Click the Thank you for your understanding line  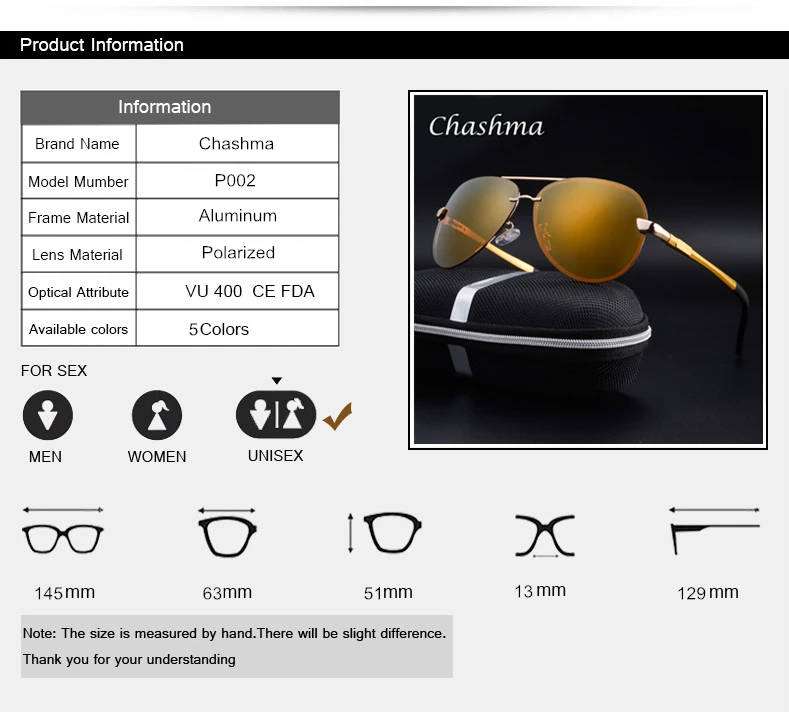pyautogui.click(x=129, y=660)
